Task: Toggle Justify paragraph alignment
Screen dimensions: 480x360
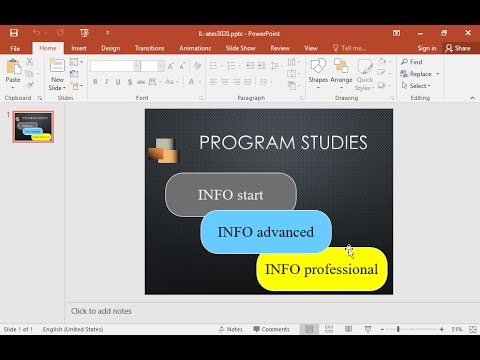Action: tap(248, 82)
